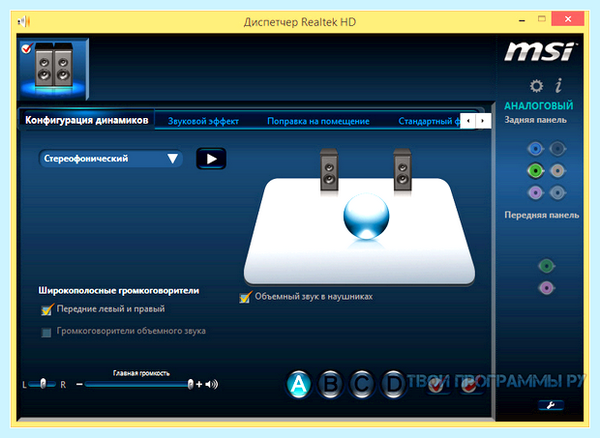
Task: Click the pink rear panel jack
Action: [536, 192]
